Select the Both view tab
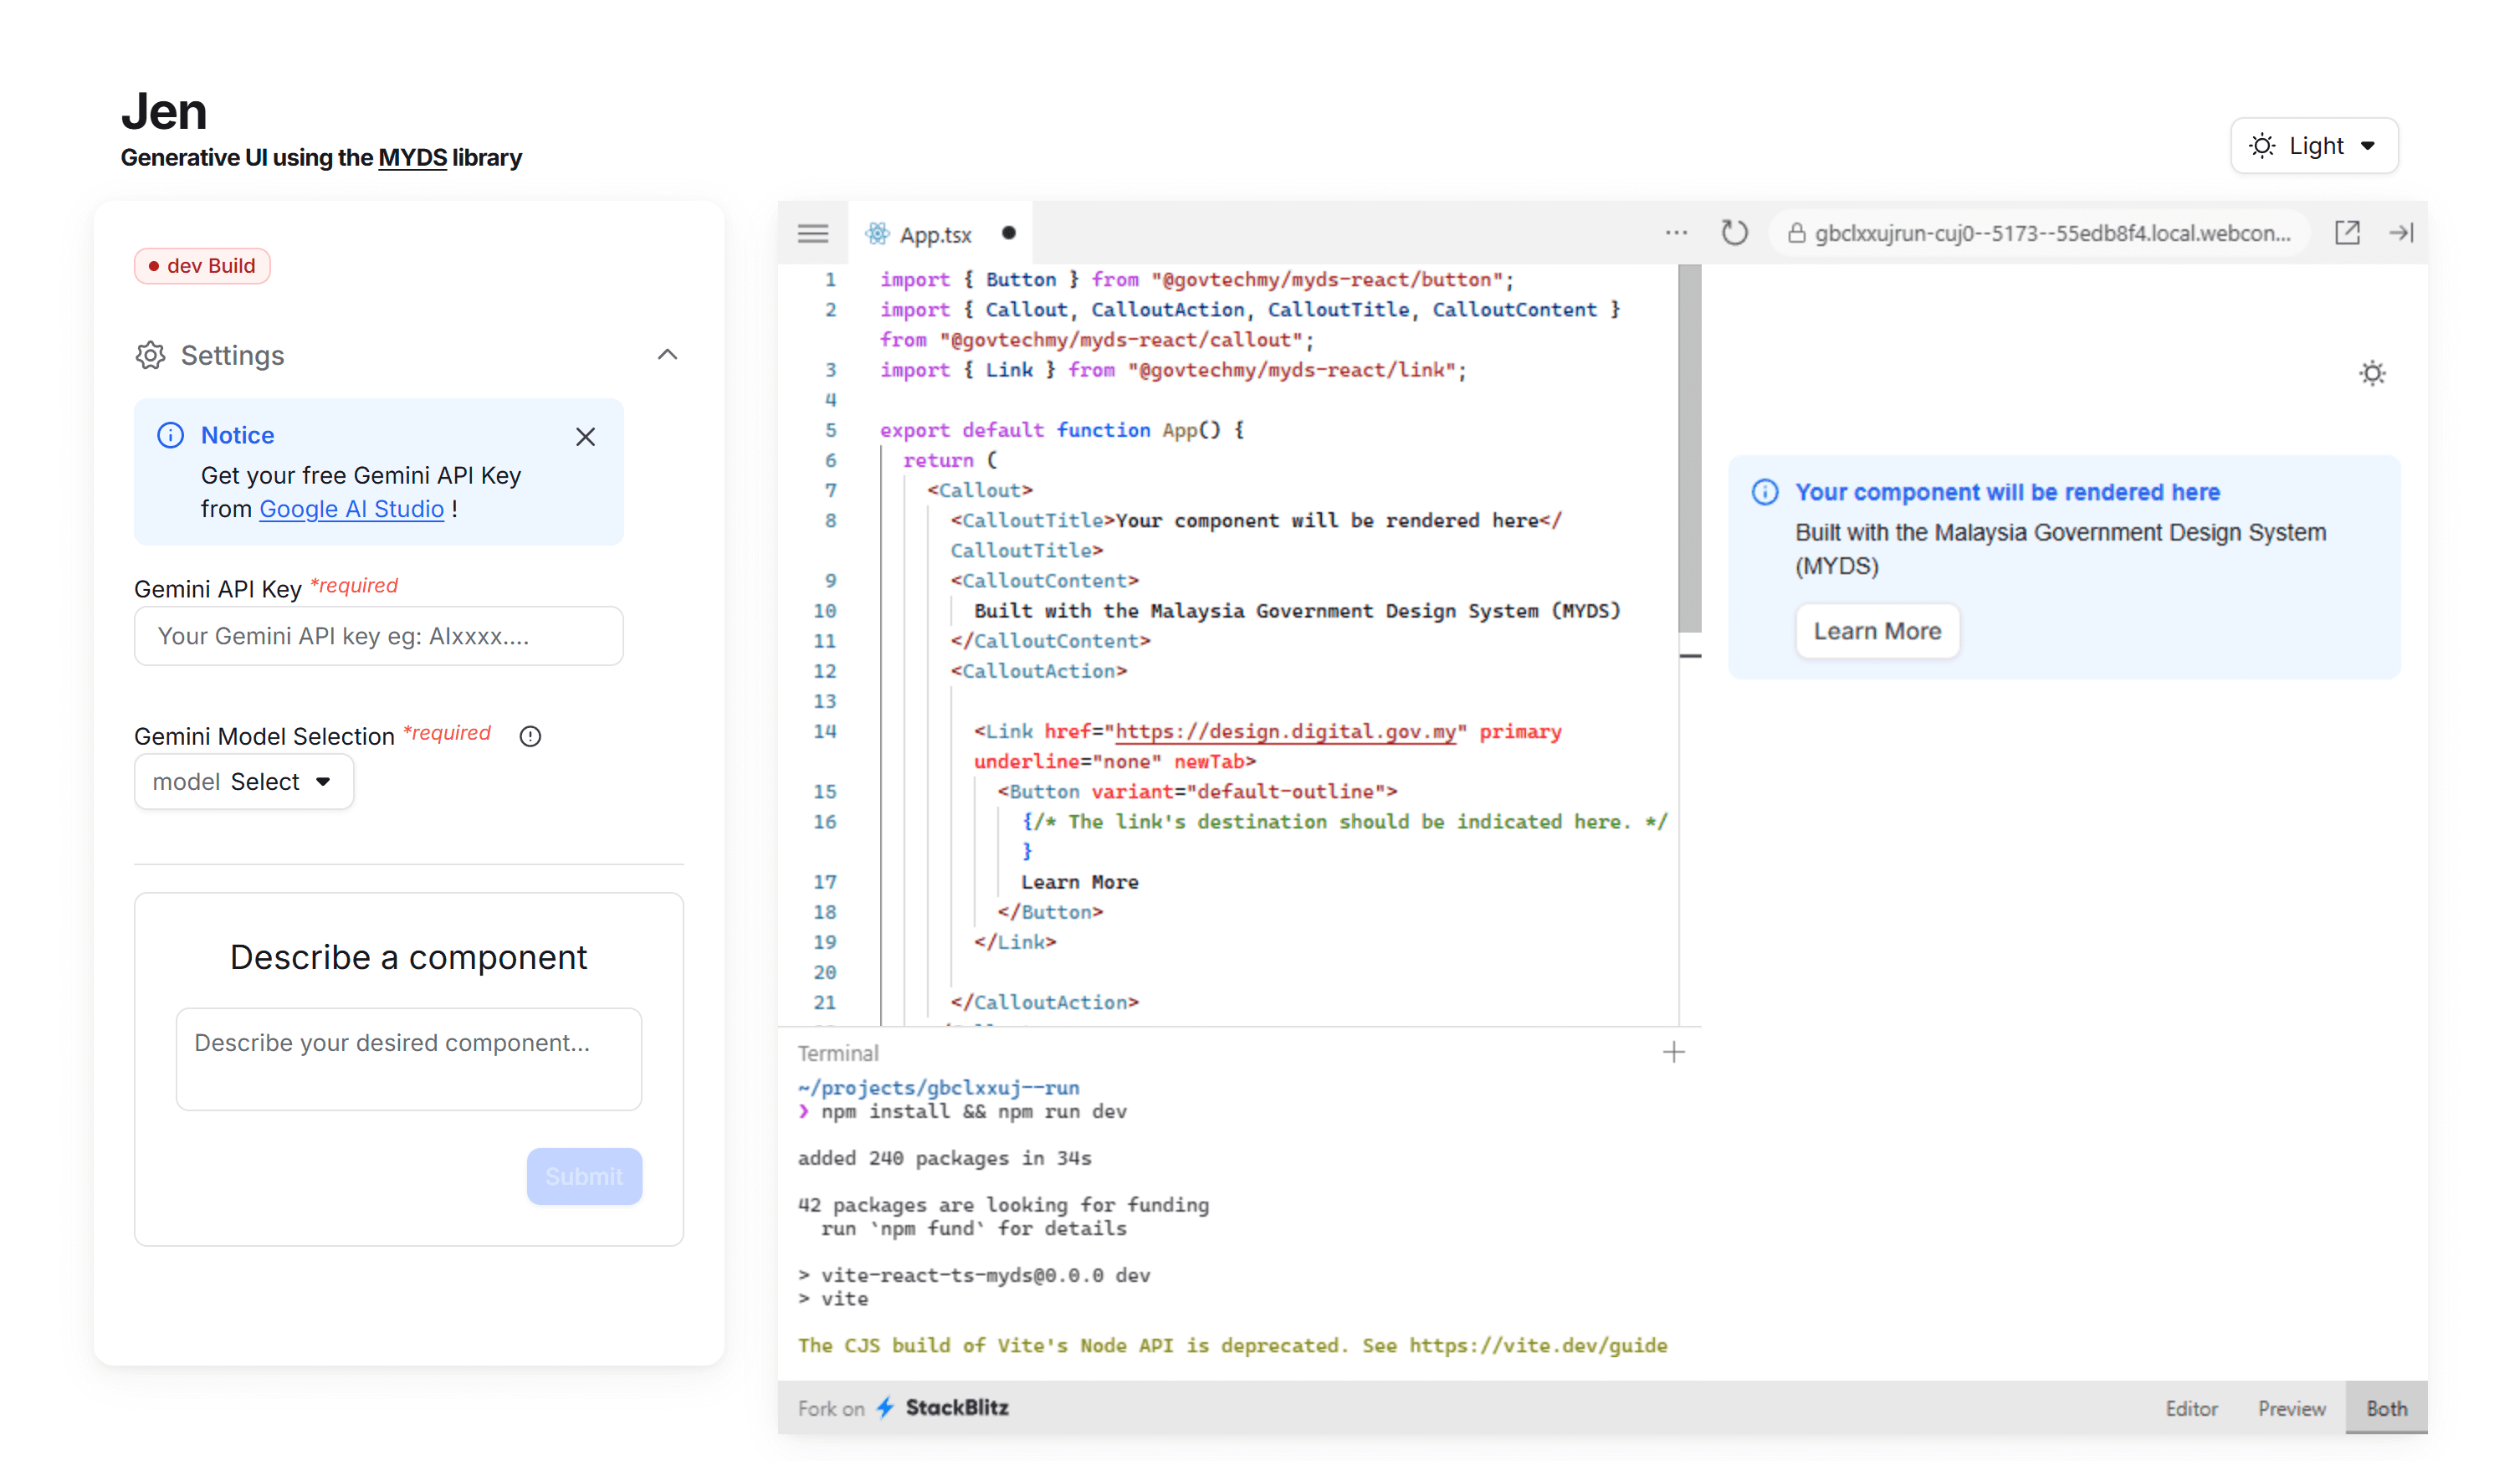This screenshot has height=1461, width=2520. 2386,1408
